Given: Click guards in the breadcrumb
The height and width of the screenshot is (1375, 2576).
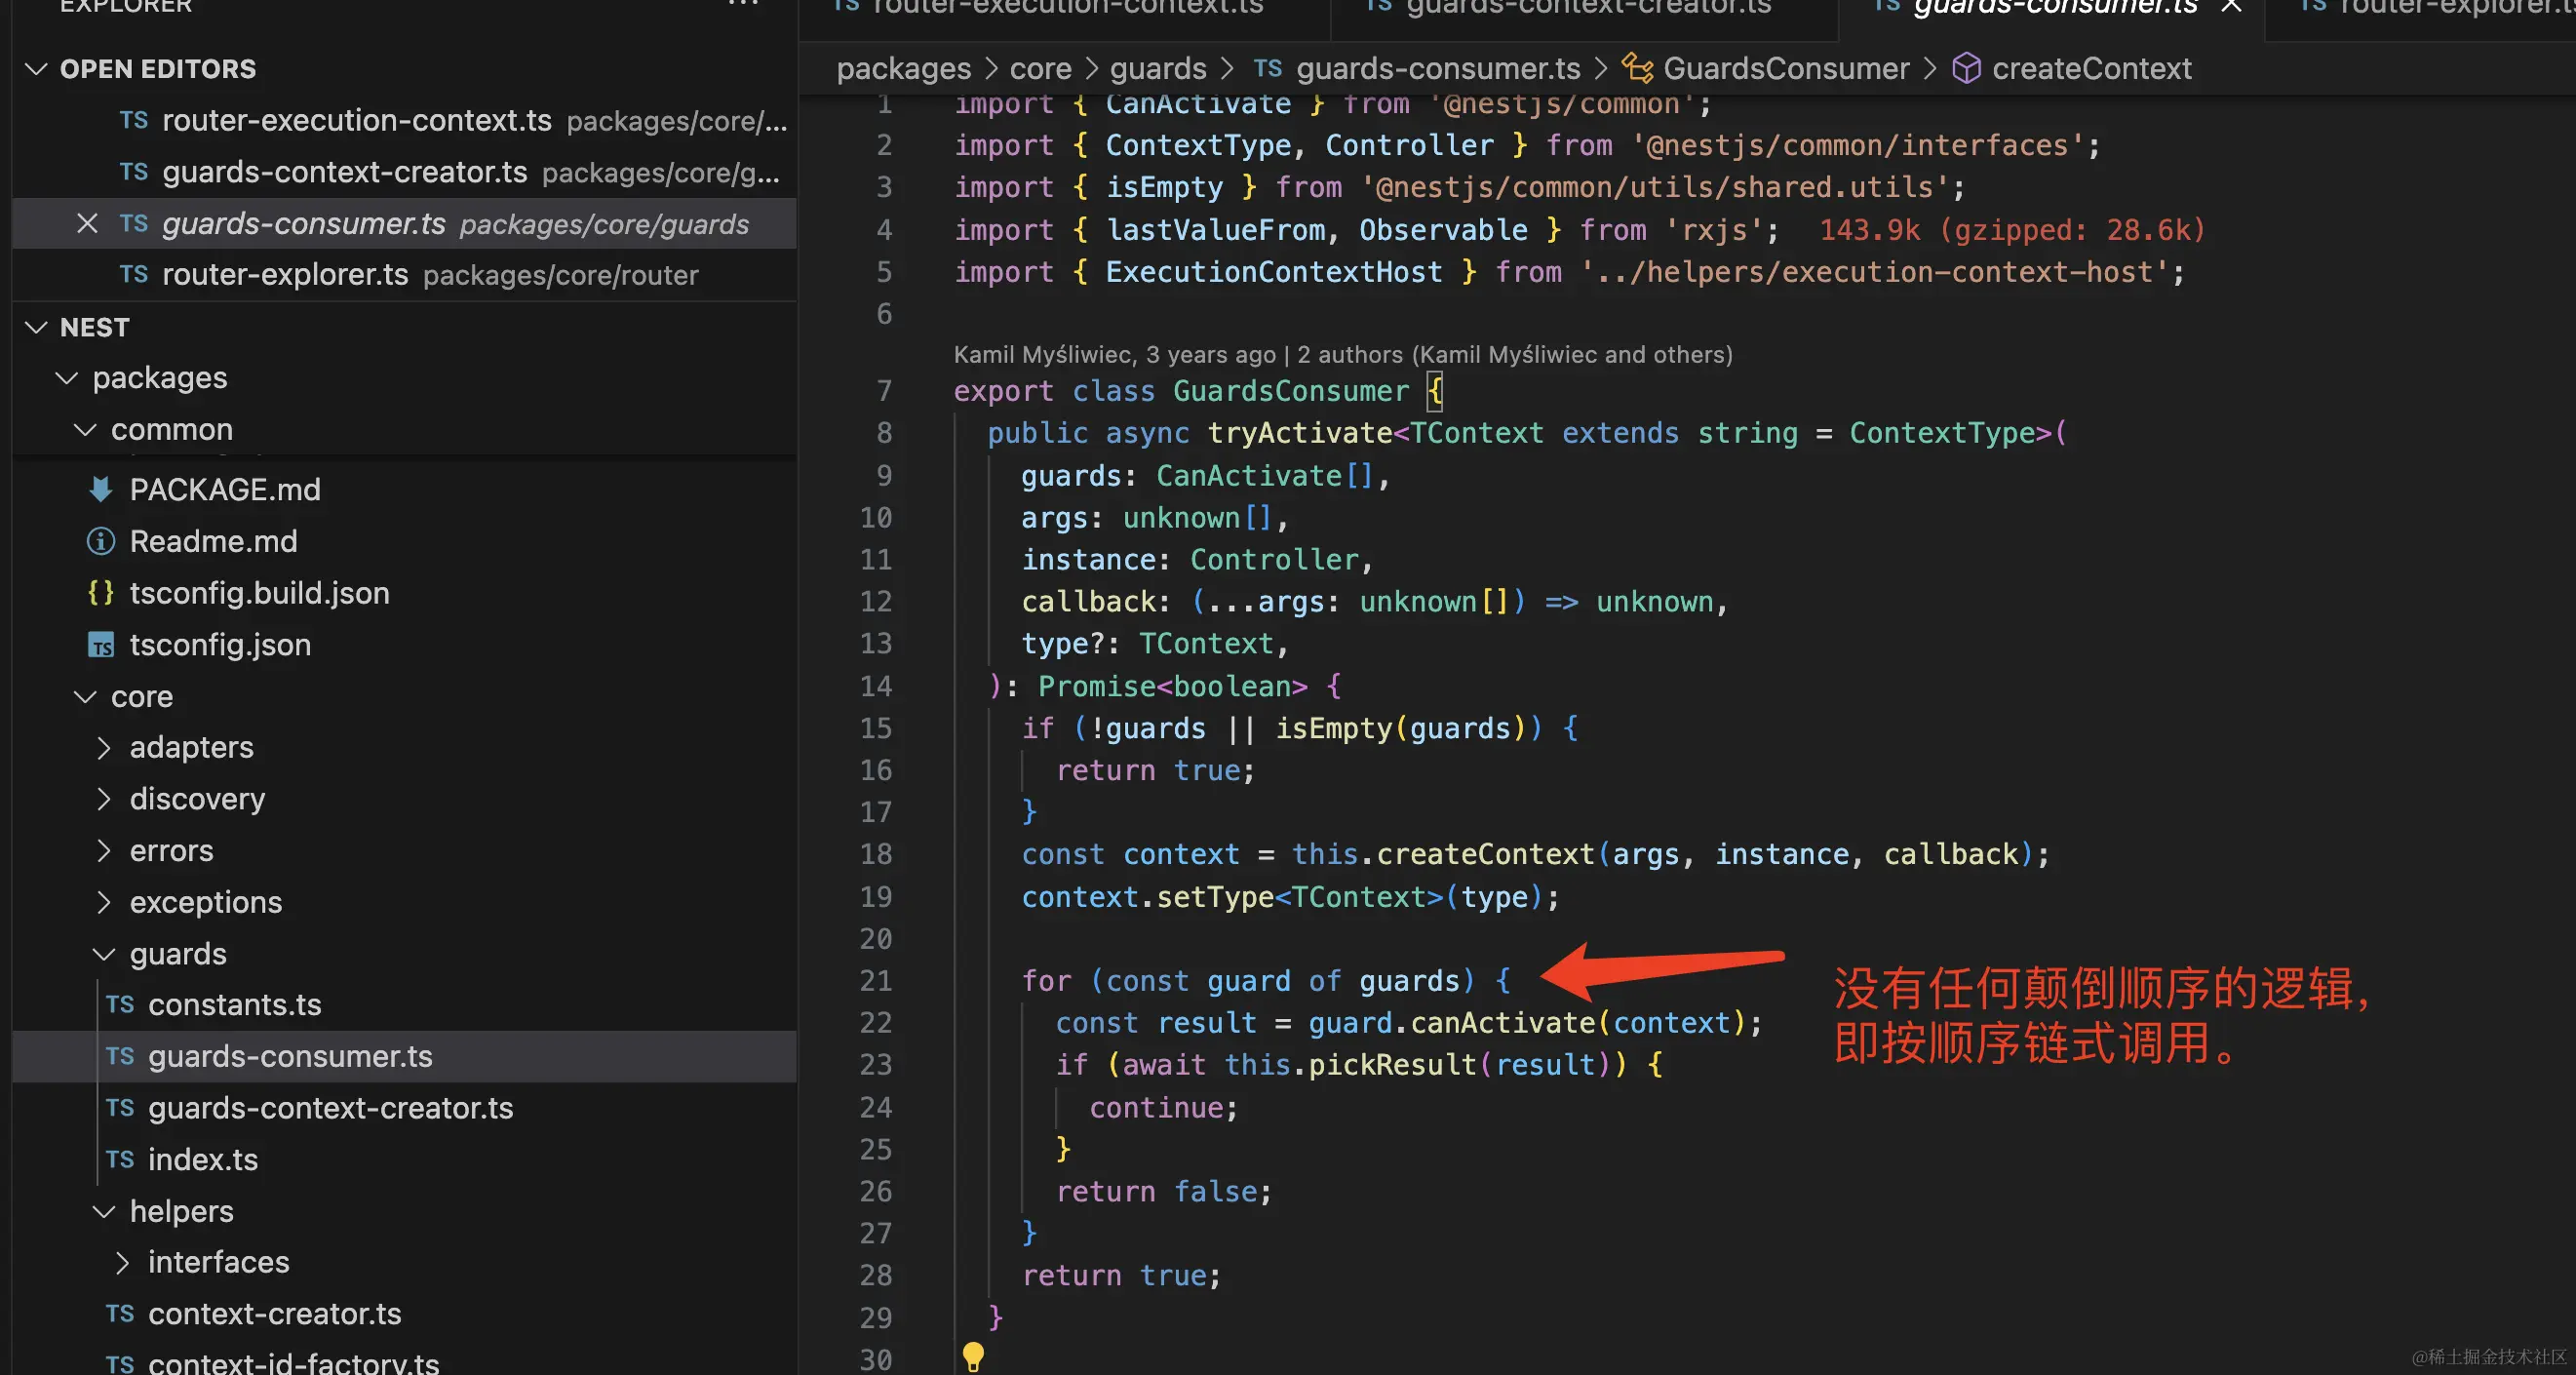Looking at the screenshot, I should (1158, 68).
